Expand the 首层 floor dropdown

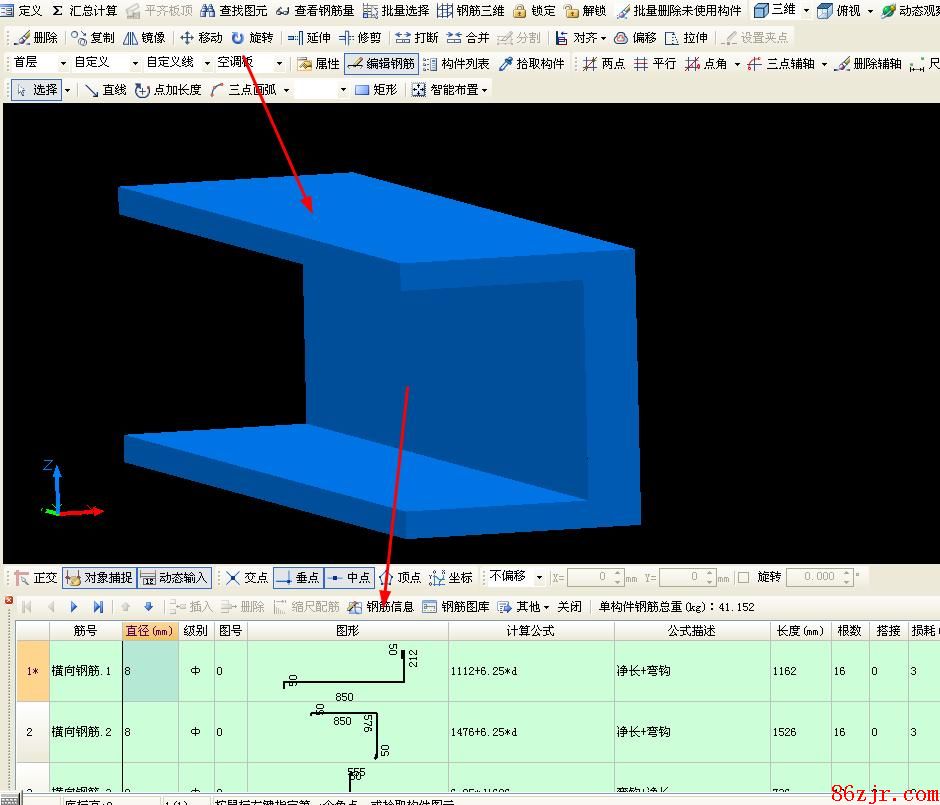coord(40,63)
